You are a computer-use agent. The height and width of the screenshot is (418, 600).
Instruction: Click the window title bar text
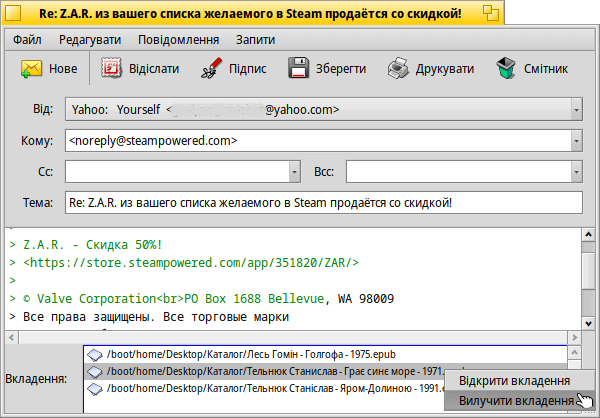250,14
